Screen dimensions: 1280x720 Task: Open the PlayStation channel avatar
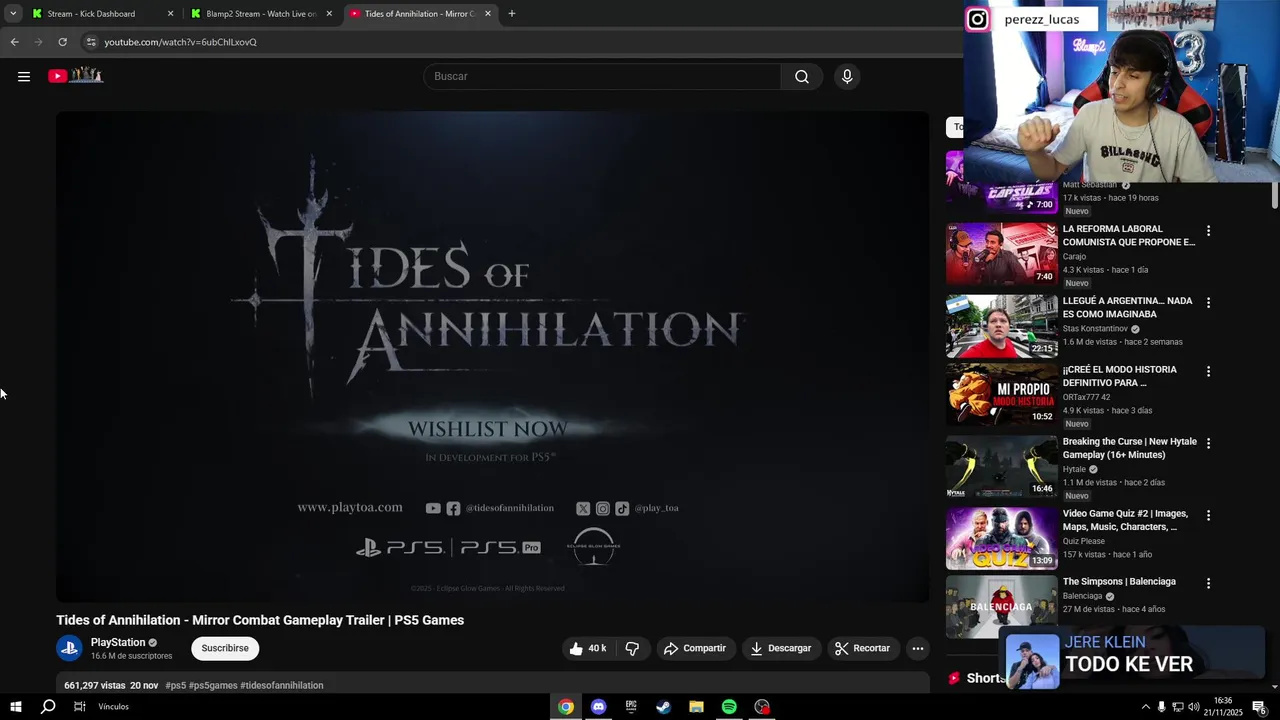point(69,648)
